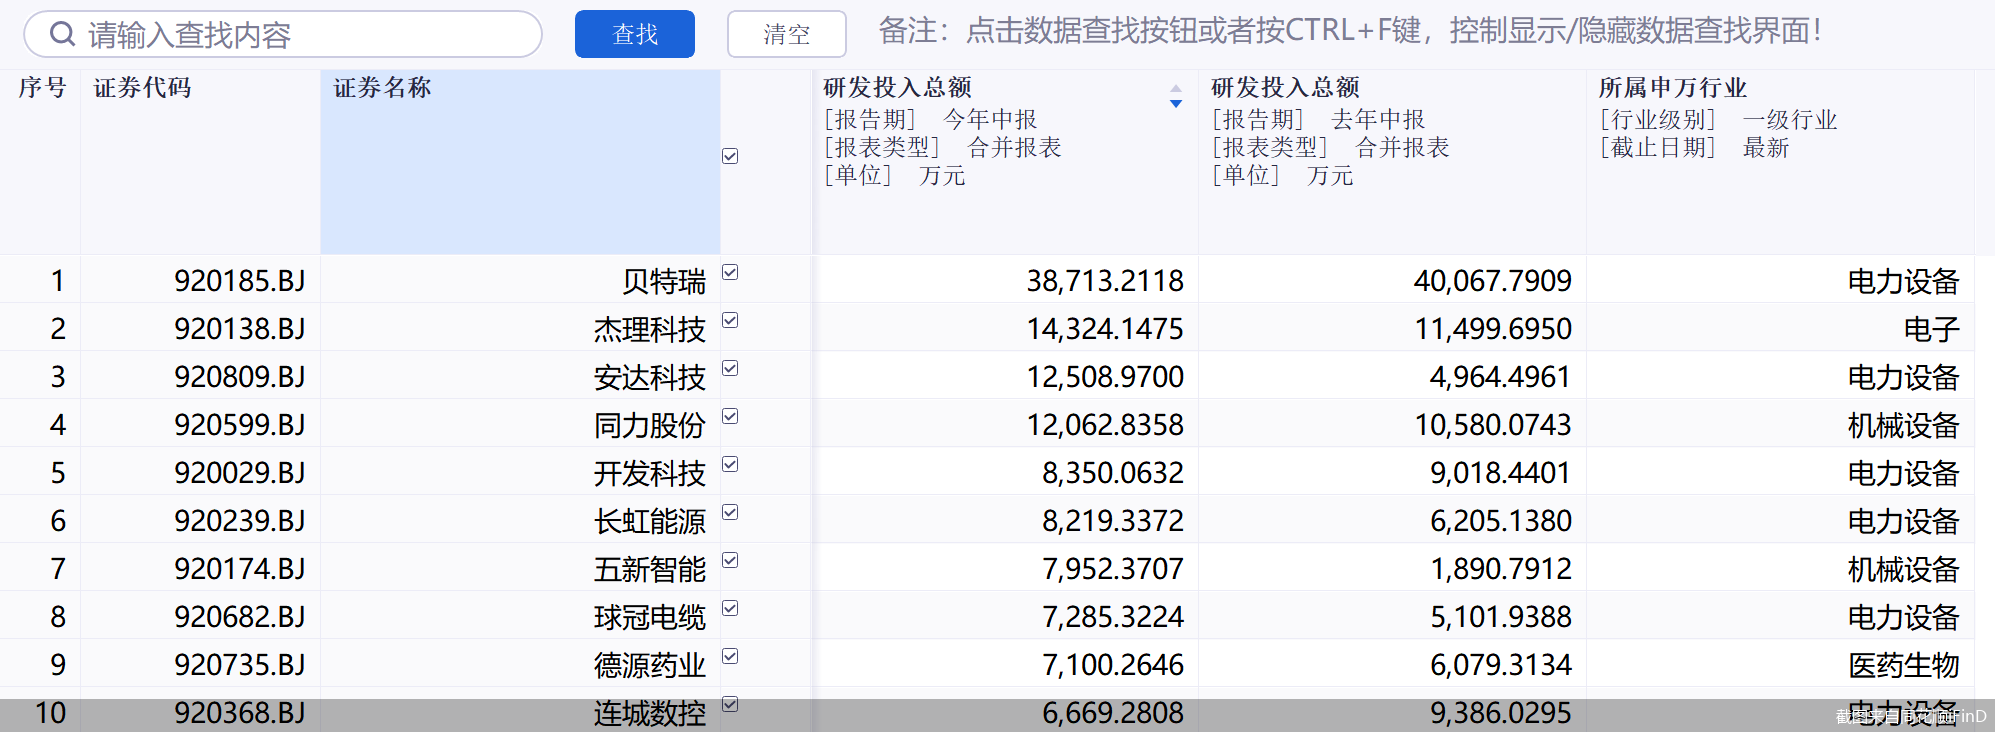This screenshot has height=732, width=1995.
Task: Select the 研发投入总额 去年中报 column header
Action: click(1392, 162)
